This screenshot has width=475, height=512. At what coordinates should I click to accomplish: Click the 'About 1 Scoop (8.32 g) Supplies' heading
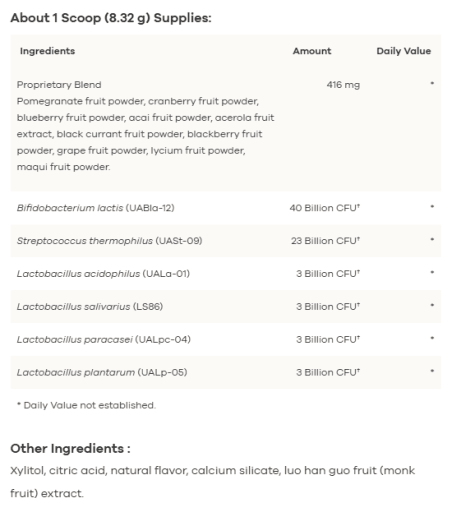(111, 18)
